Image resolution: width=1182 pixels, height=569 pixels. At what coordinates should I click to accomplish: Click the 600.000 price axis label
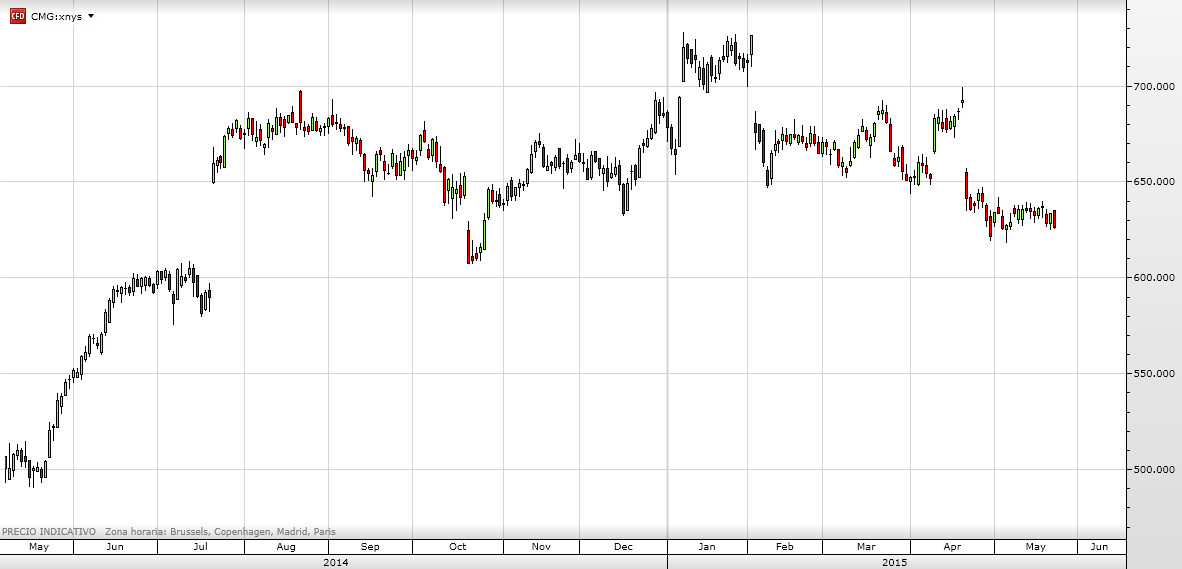pyautogui.click(x=1153, y=277)
